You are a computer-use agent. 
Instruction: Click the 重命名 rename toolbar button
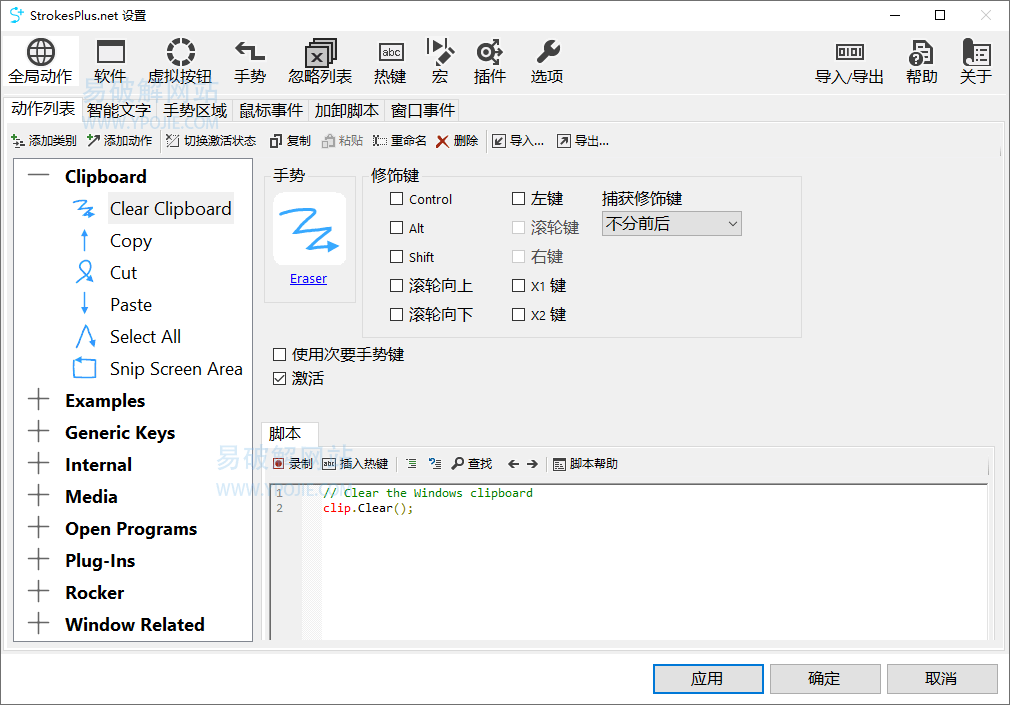click(x=399, y=140)
